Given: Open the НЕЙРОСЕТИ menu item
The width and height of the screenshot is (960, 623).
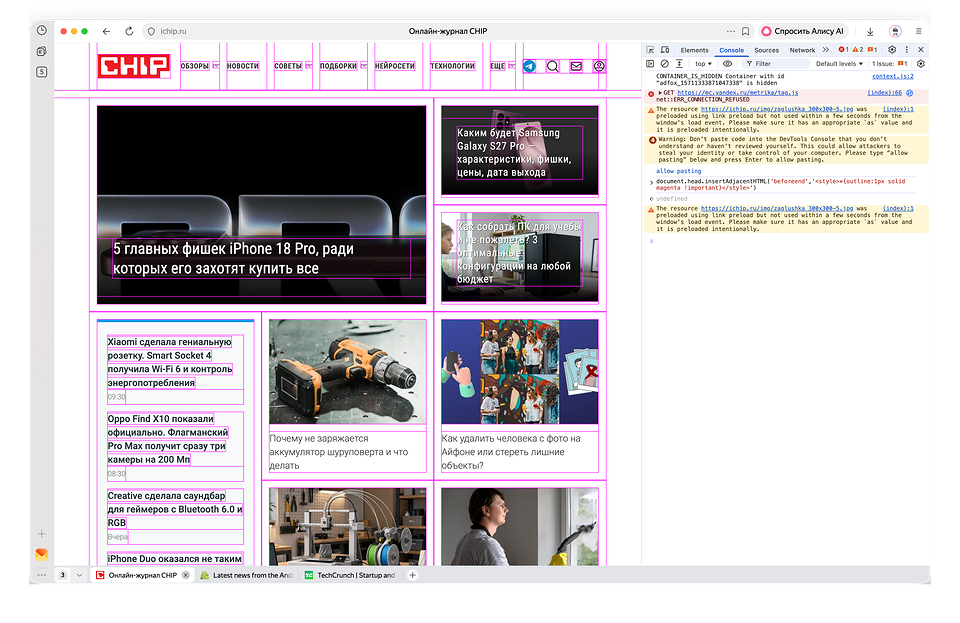Looking at the screenshot, I should tap(395, 66).
